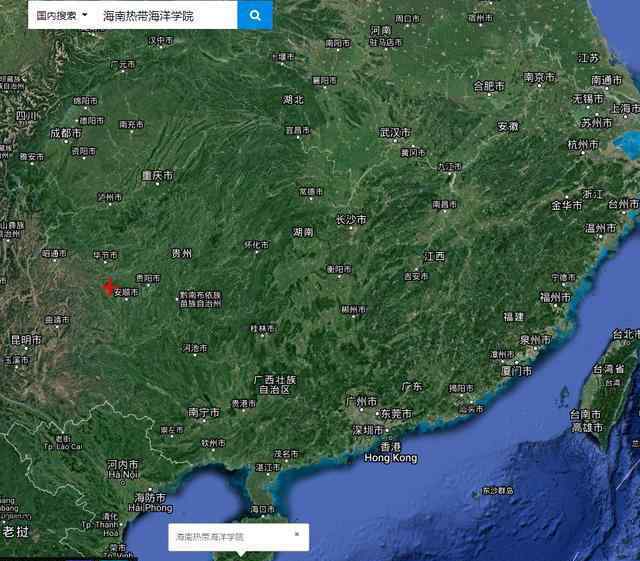The image size is (640, 561).
Task: Click the 湖南 province label
Action: (x=303, y=232)
